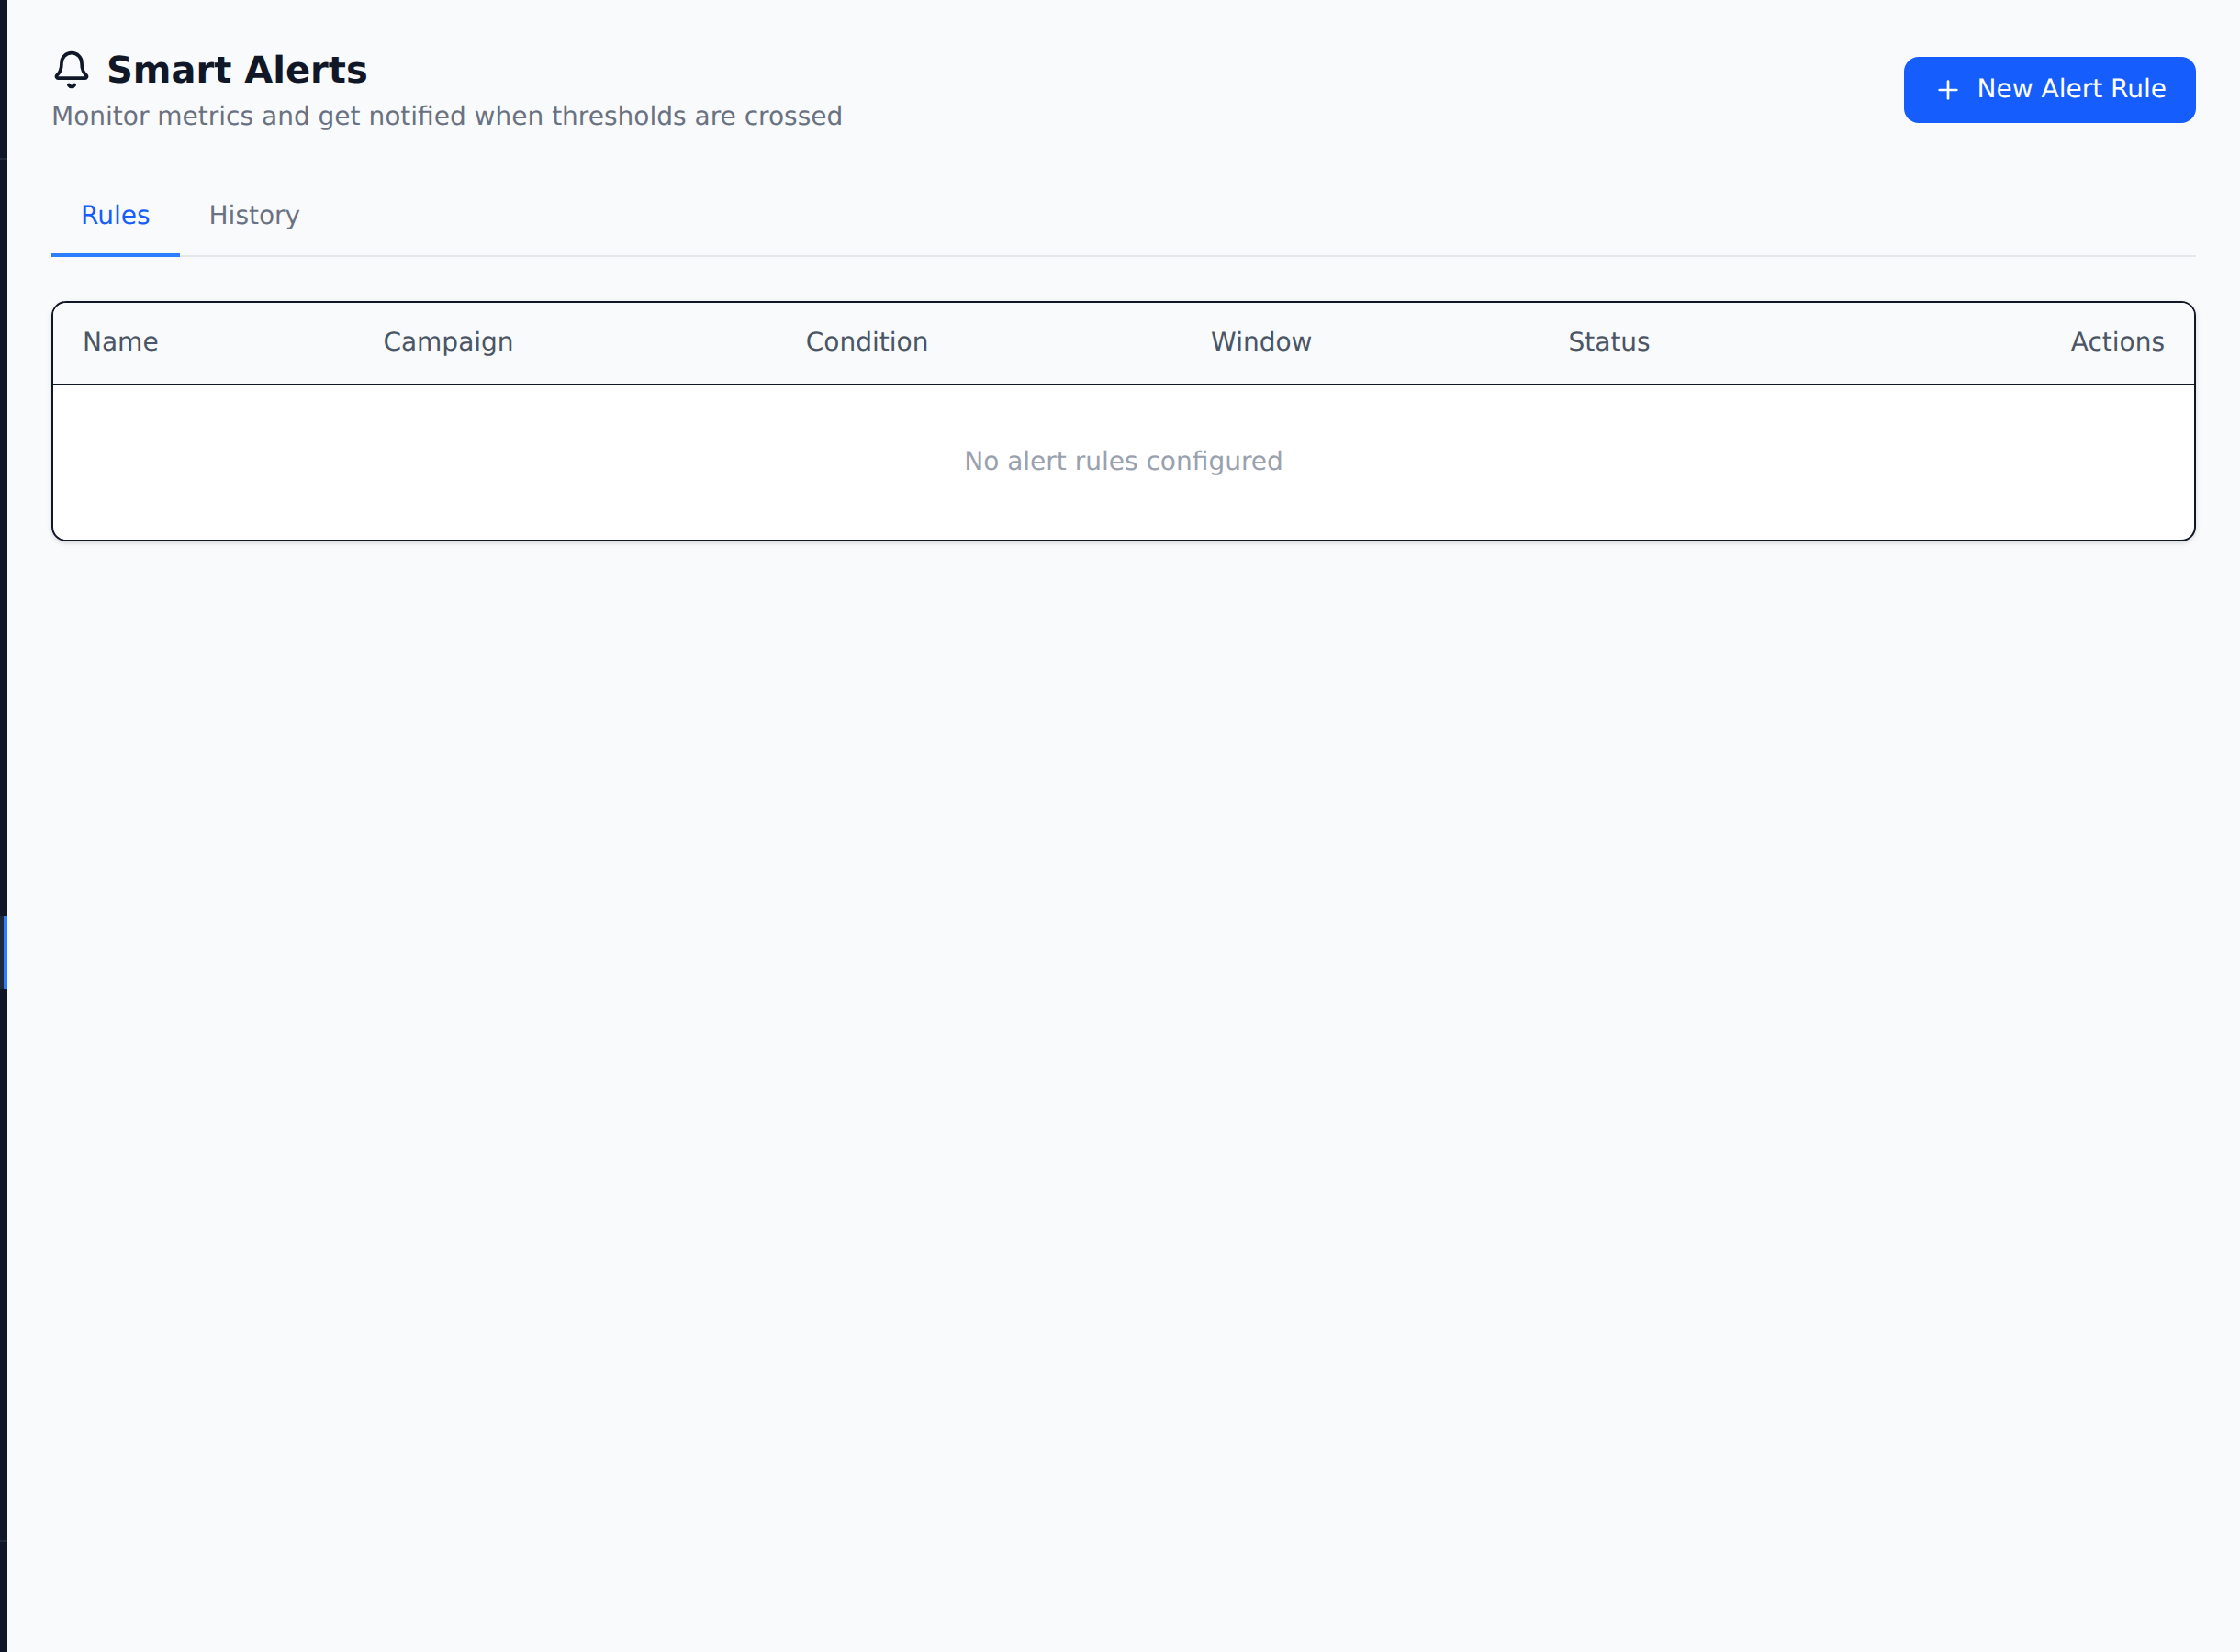The width and height of the screenshot is (2240, 1652).
Task: Click the Smart Alerts page title
Action: click(237, 69)
